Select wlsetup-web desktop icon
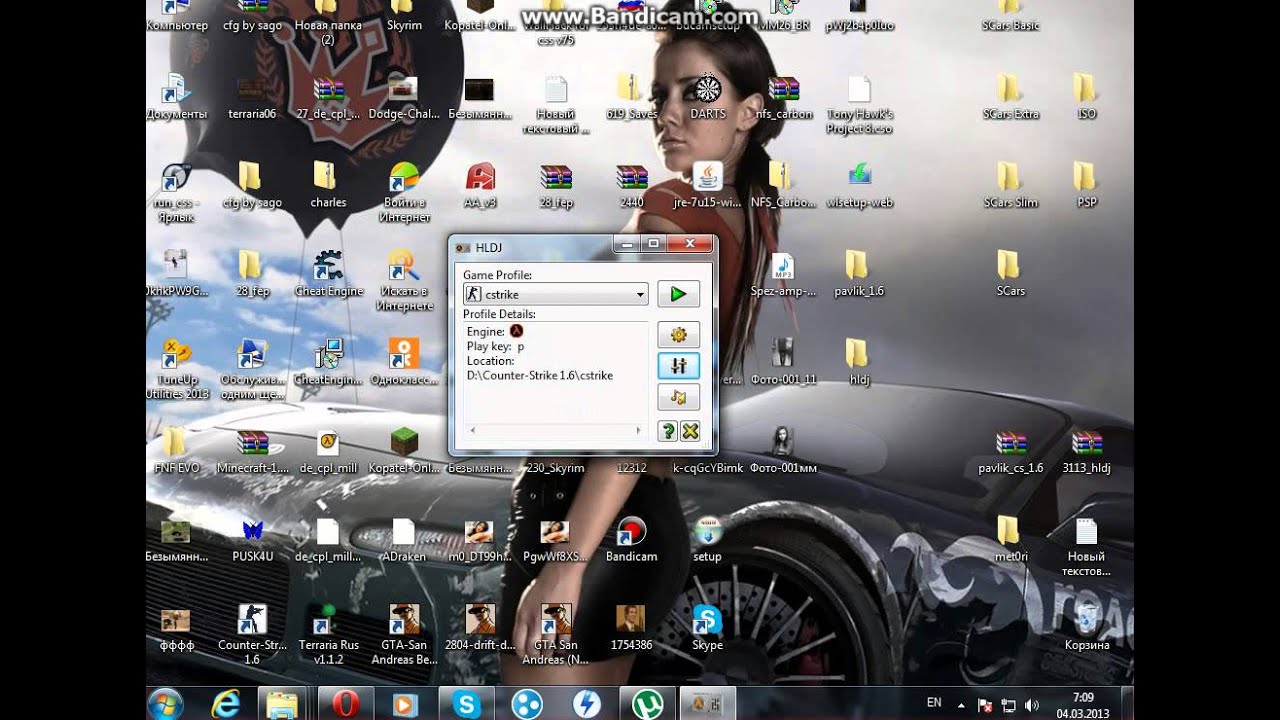 (859, 186)
